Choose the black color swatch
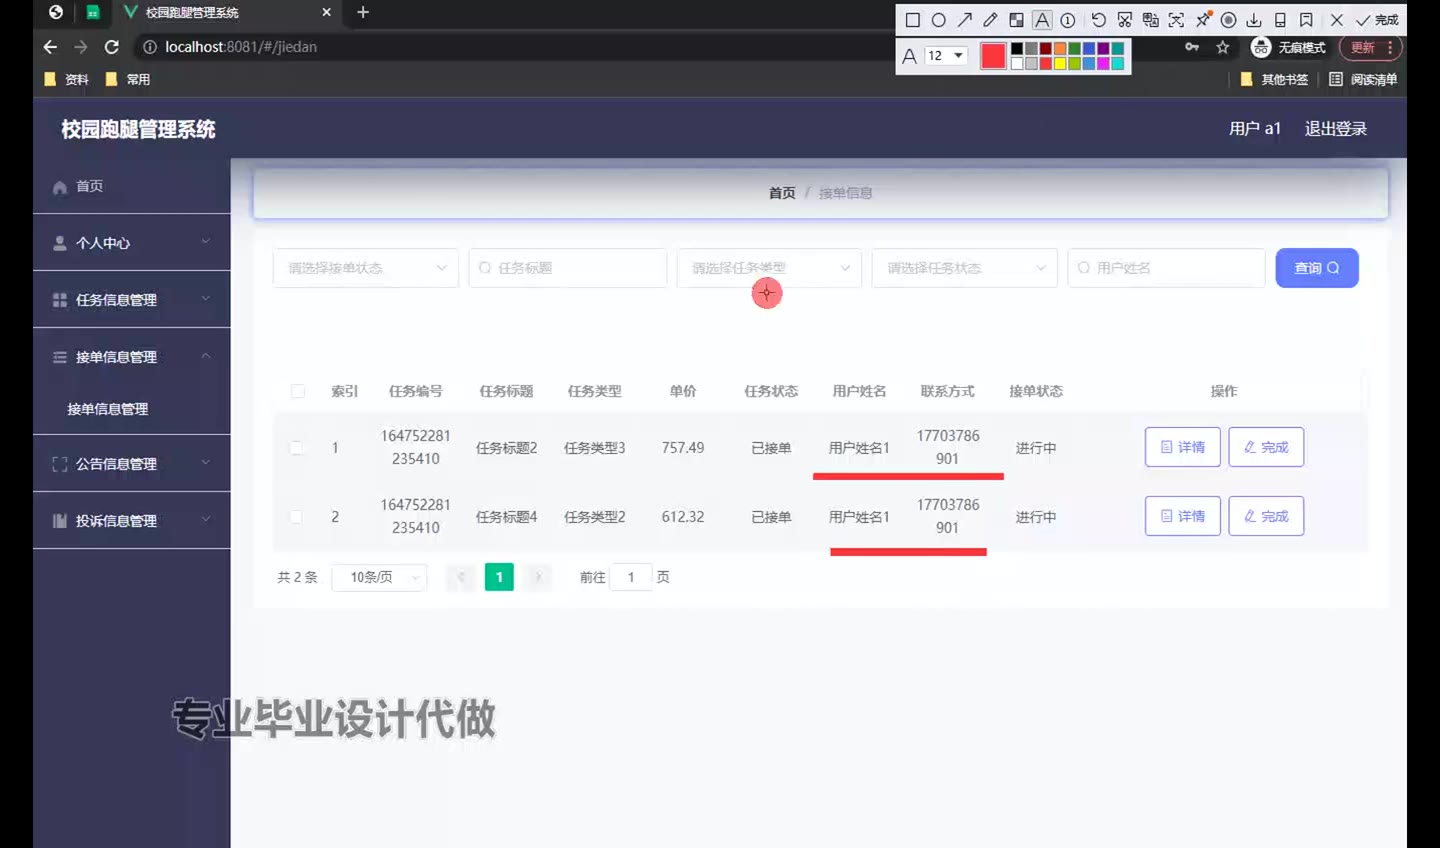Viewport: 1440px width, 848px height. (x=1017, y=48)
